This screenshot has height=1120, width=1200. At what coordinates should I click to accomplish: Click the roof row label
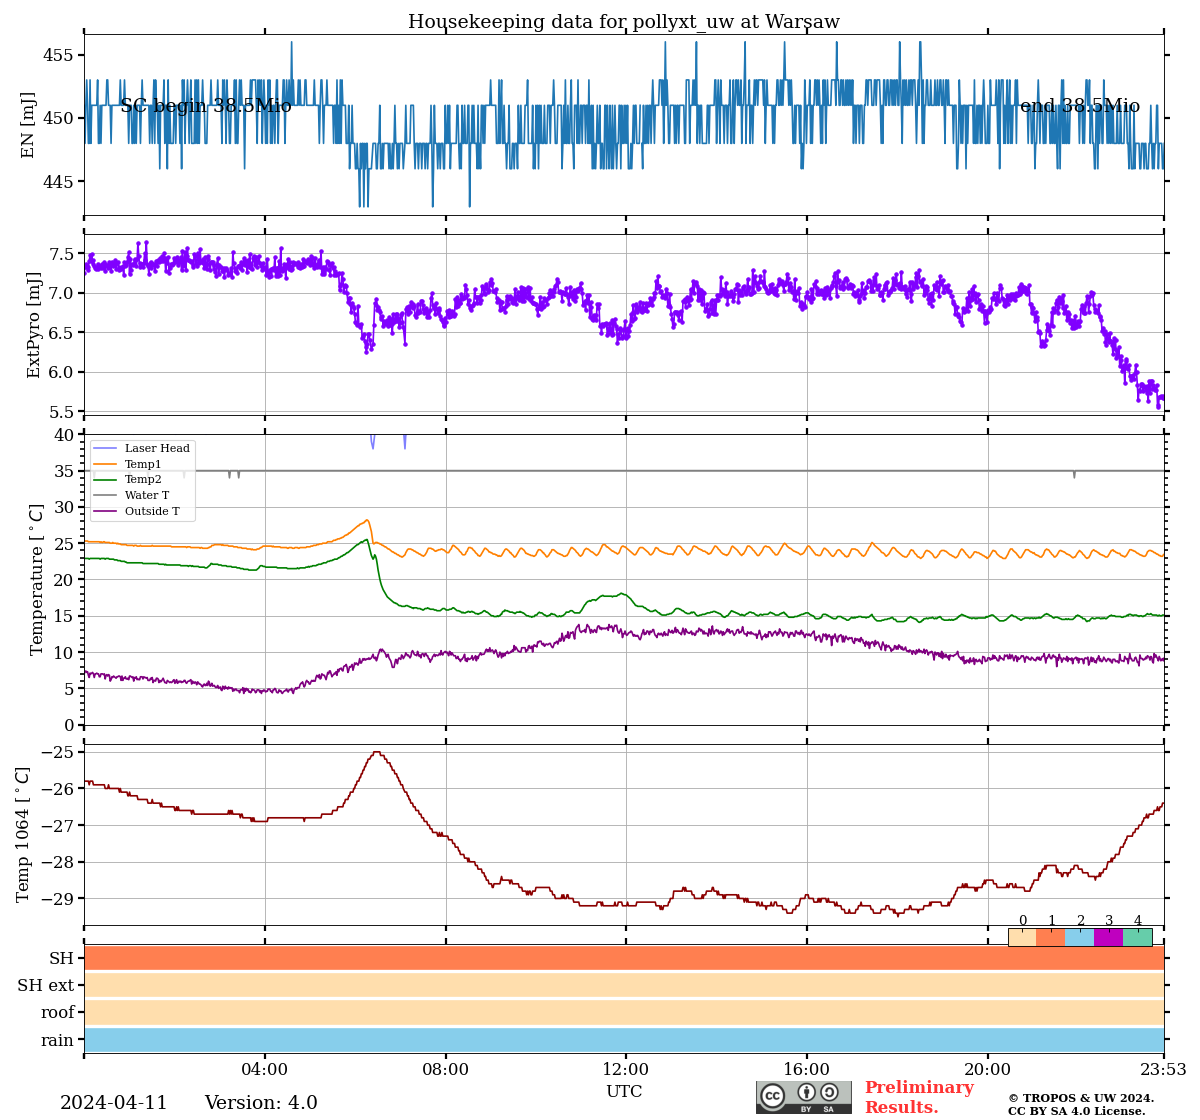(x=58, y=1013)
